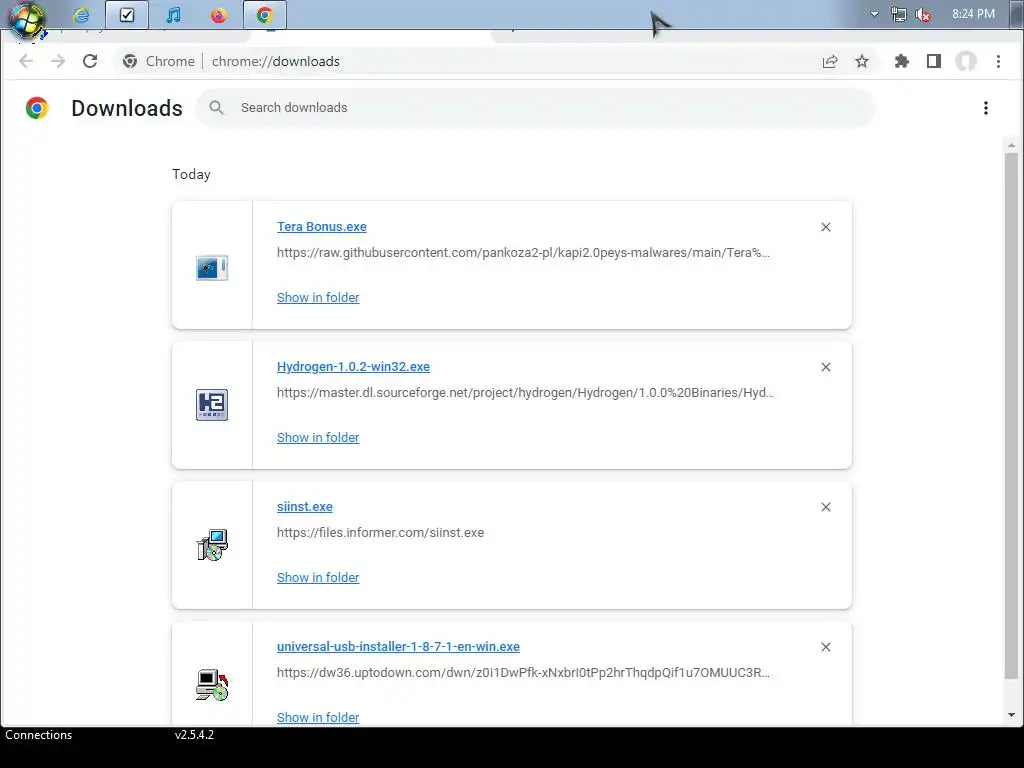1024x768 pixels.
Task: Click the Hydrogen sourceforge source URL
Action: pyautogui.click(x=526, y=392)
